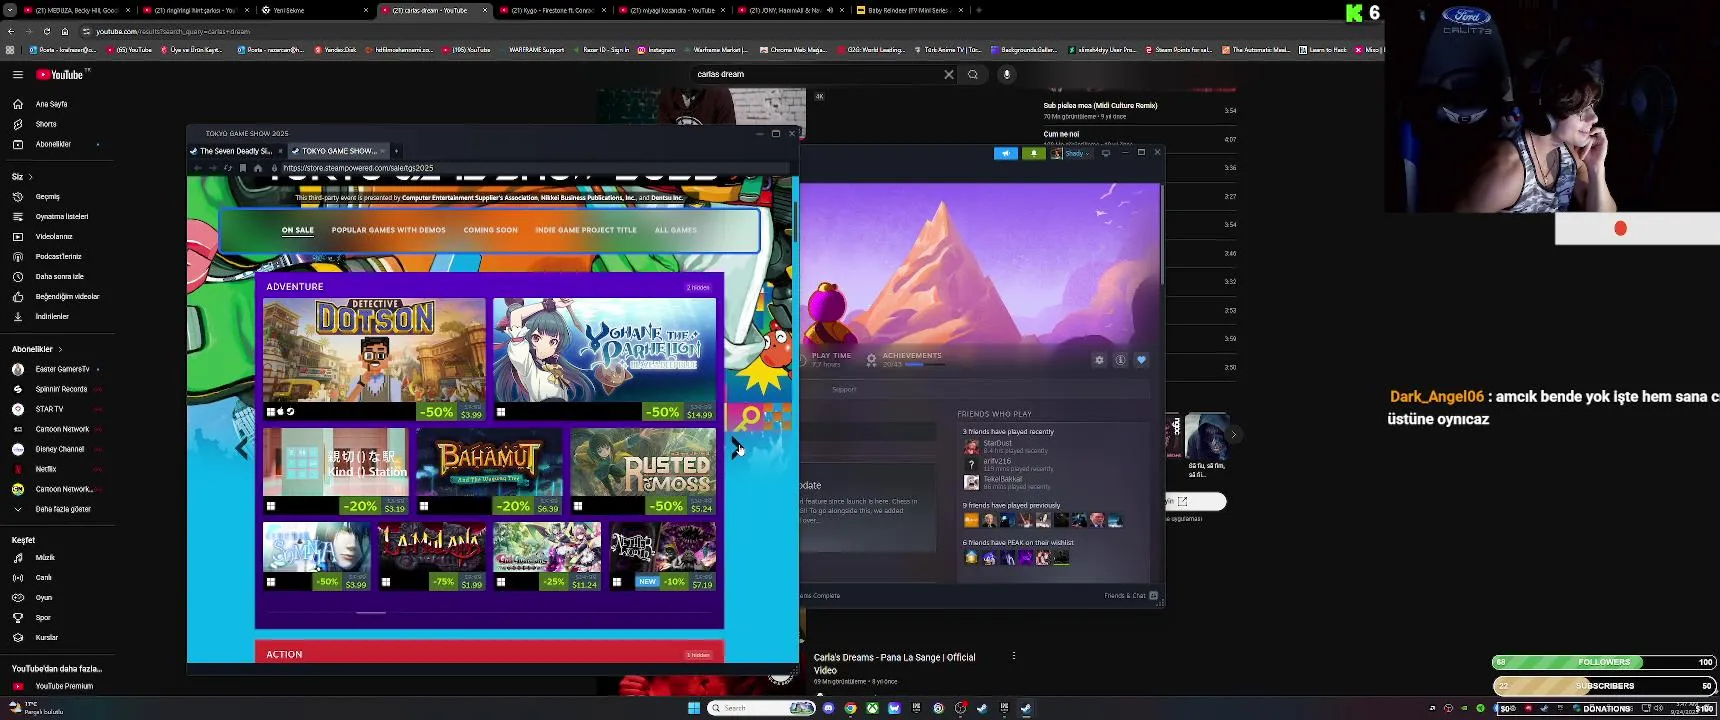The width and height of the screenshot is (1720, 720).
Task: Click Carla's Dreams Pana La Sange video title
Action: pyautogui.click(x=894, y=663)
